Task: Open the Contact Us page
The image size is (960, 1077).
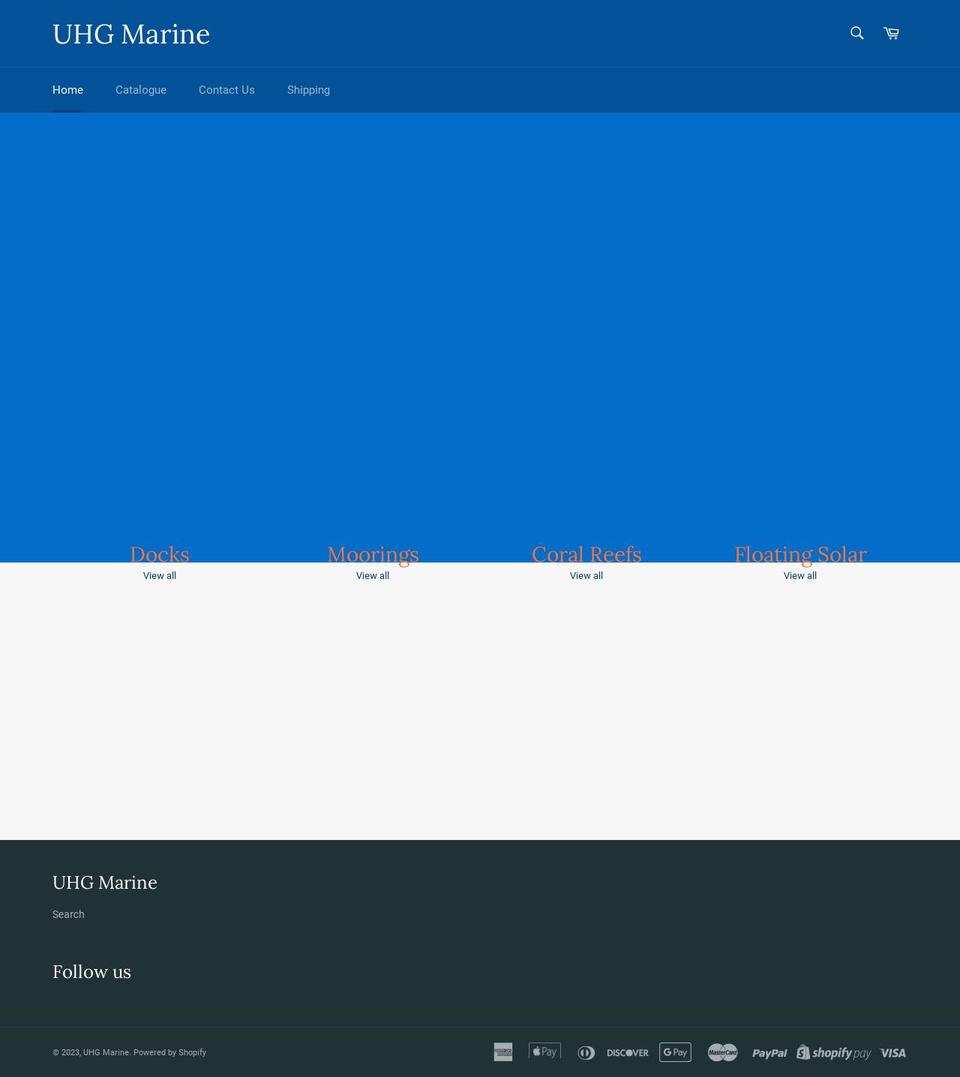Action: pos(226,90)
